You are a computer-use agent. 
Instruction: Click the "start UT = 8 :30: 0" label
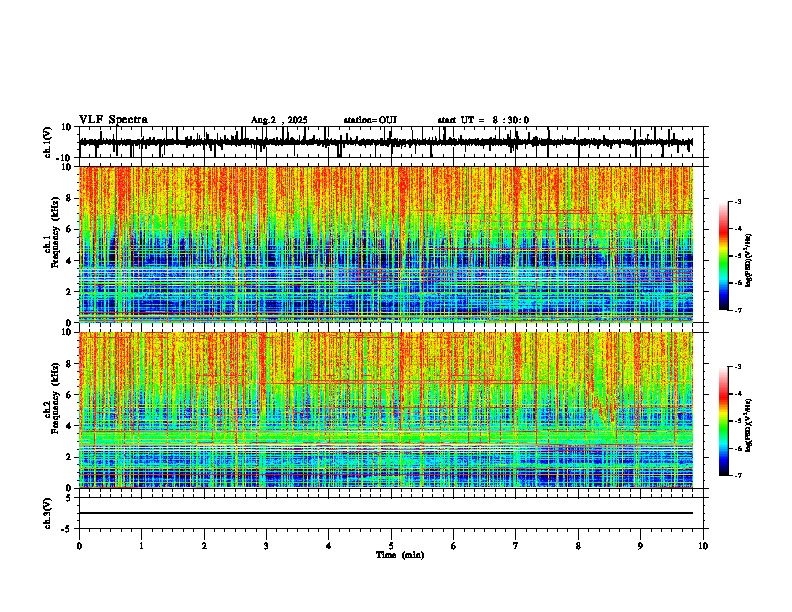(483, 120)
